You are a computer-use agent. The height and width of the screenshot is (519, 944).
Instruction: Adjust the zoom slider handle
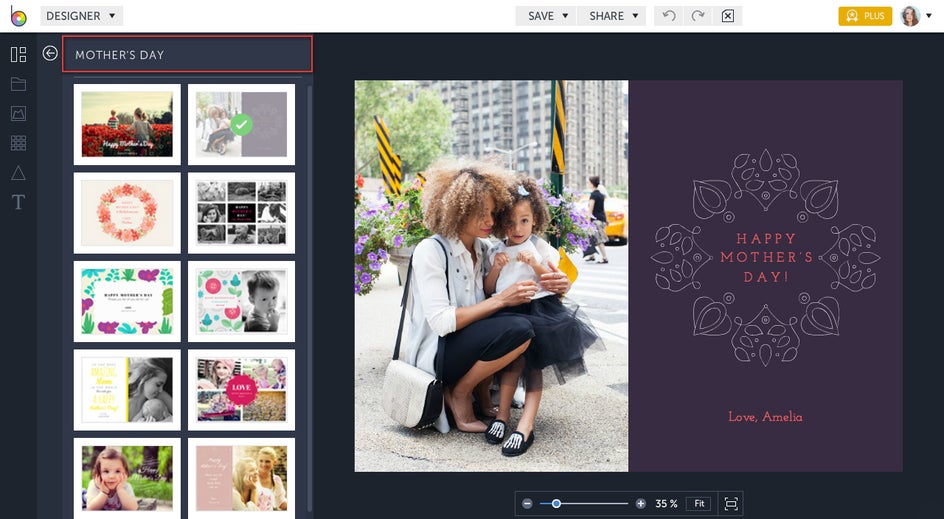pyautogui.click(x=556, y=503)
